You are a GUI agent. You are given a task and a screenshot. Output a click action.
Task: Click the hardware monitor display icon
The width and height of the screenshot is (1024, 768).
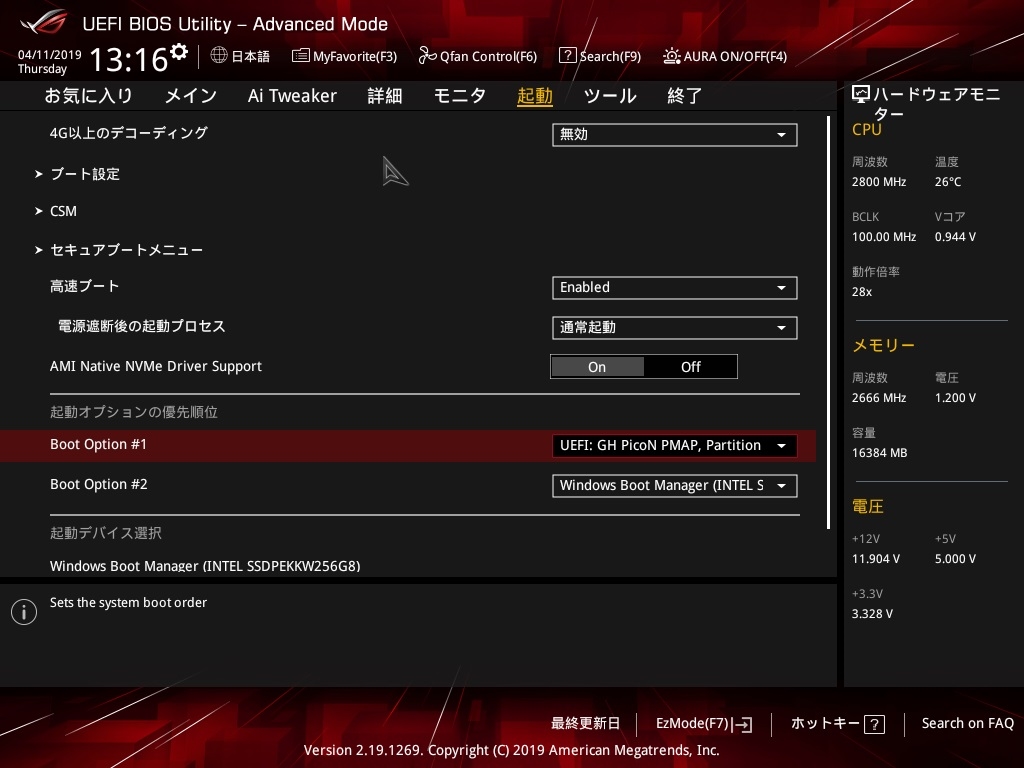click(x=861, y=95)
